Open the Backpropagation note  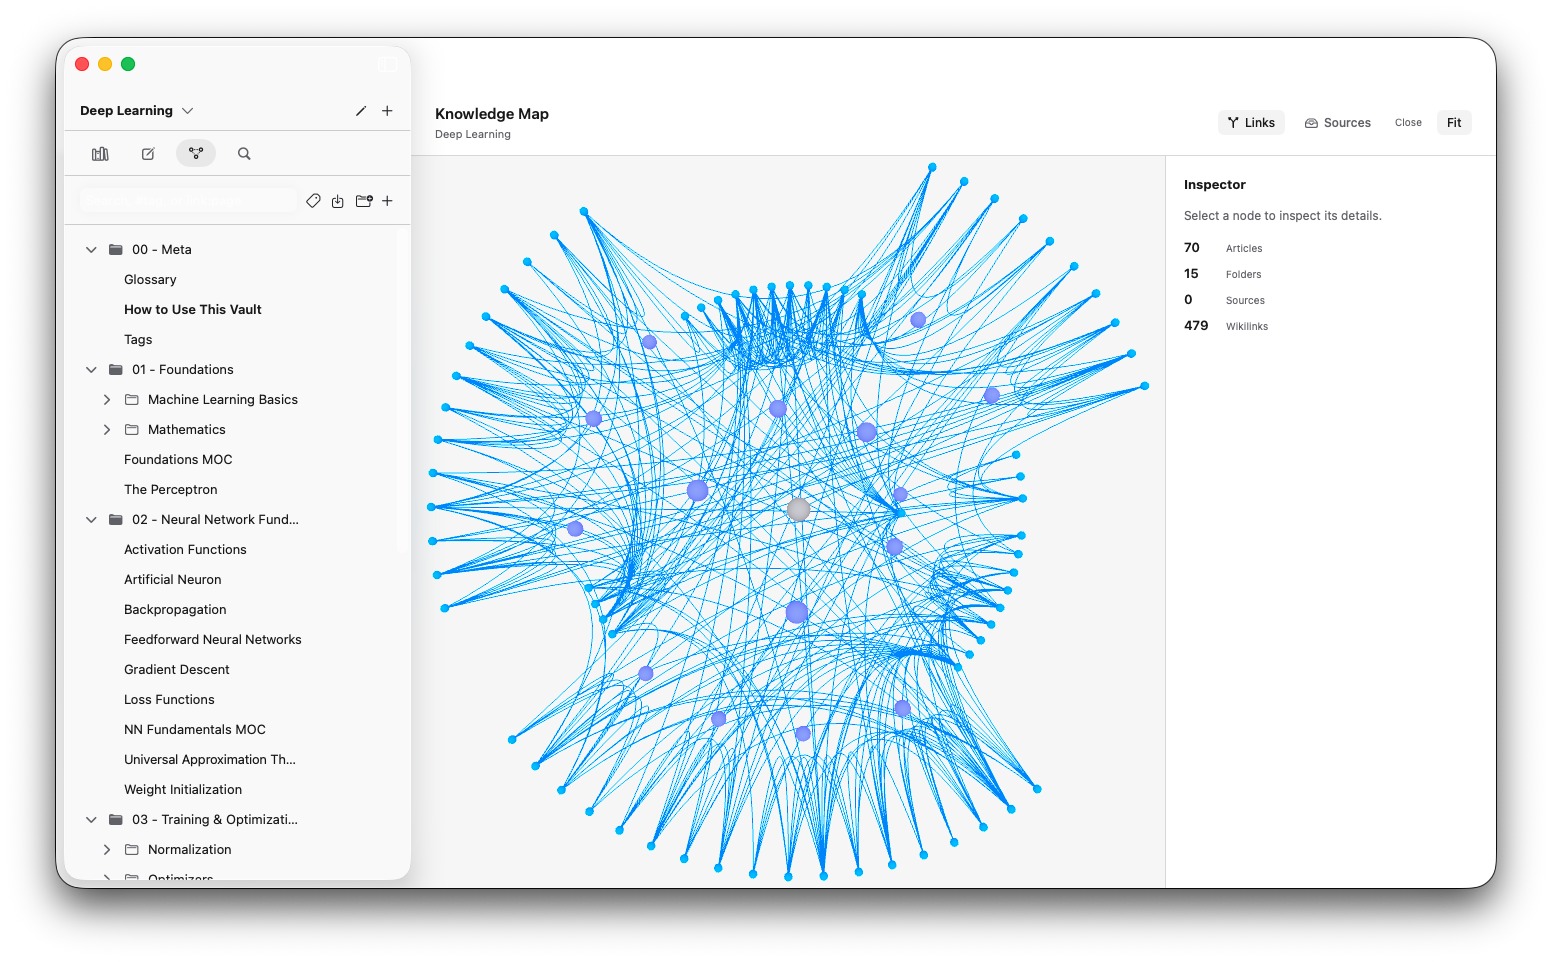tap(175, 610)
